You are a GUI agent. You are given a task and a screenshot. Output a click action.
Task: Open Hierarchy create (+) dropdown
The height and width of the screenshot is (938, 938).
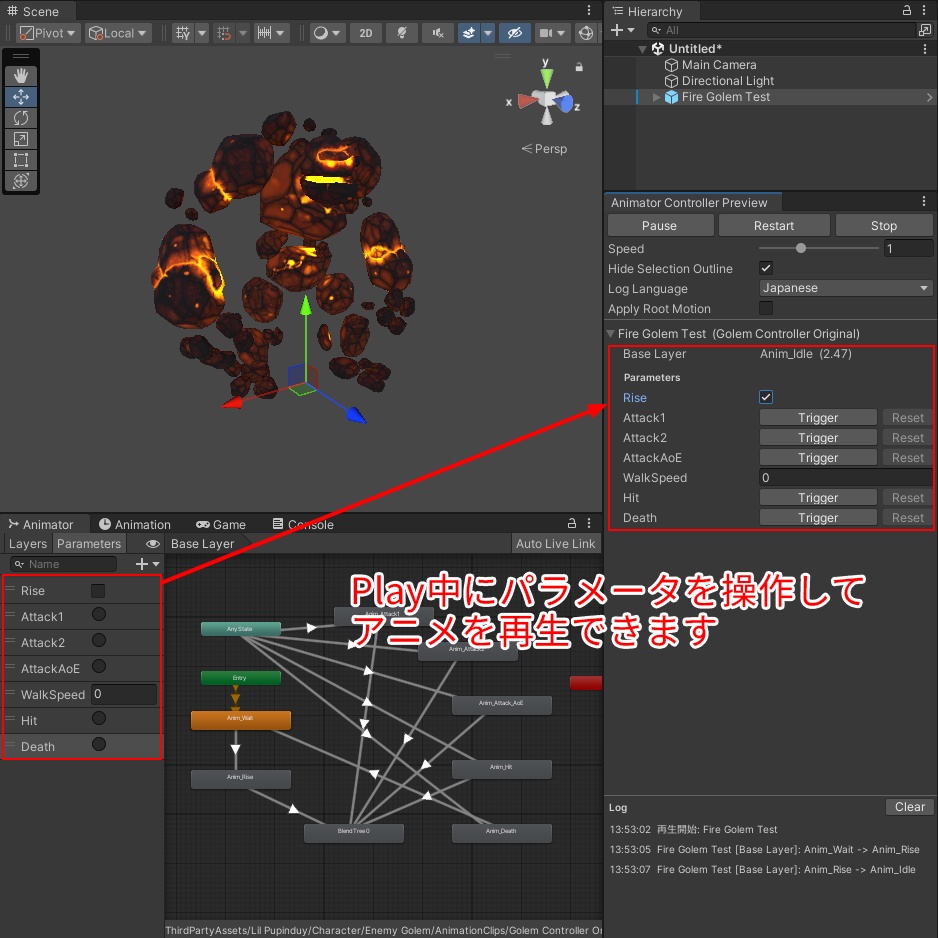point(622,30)
